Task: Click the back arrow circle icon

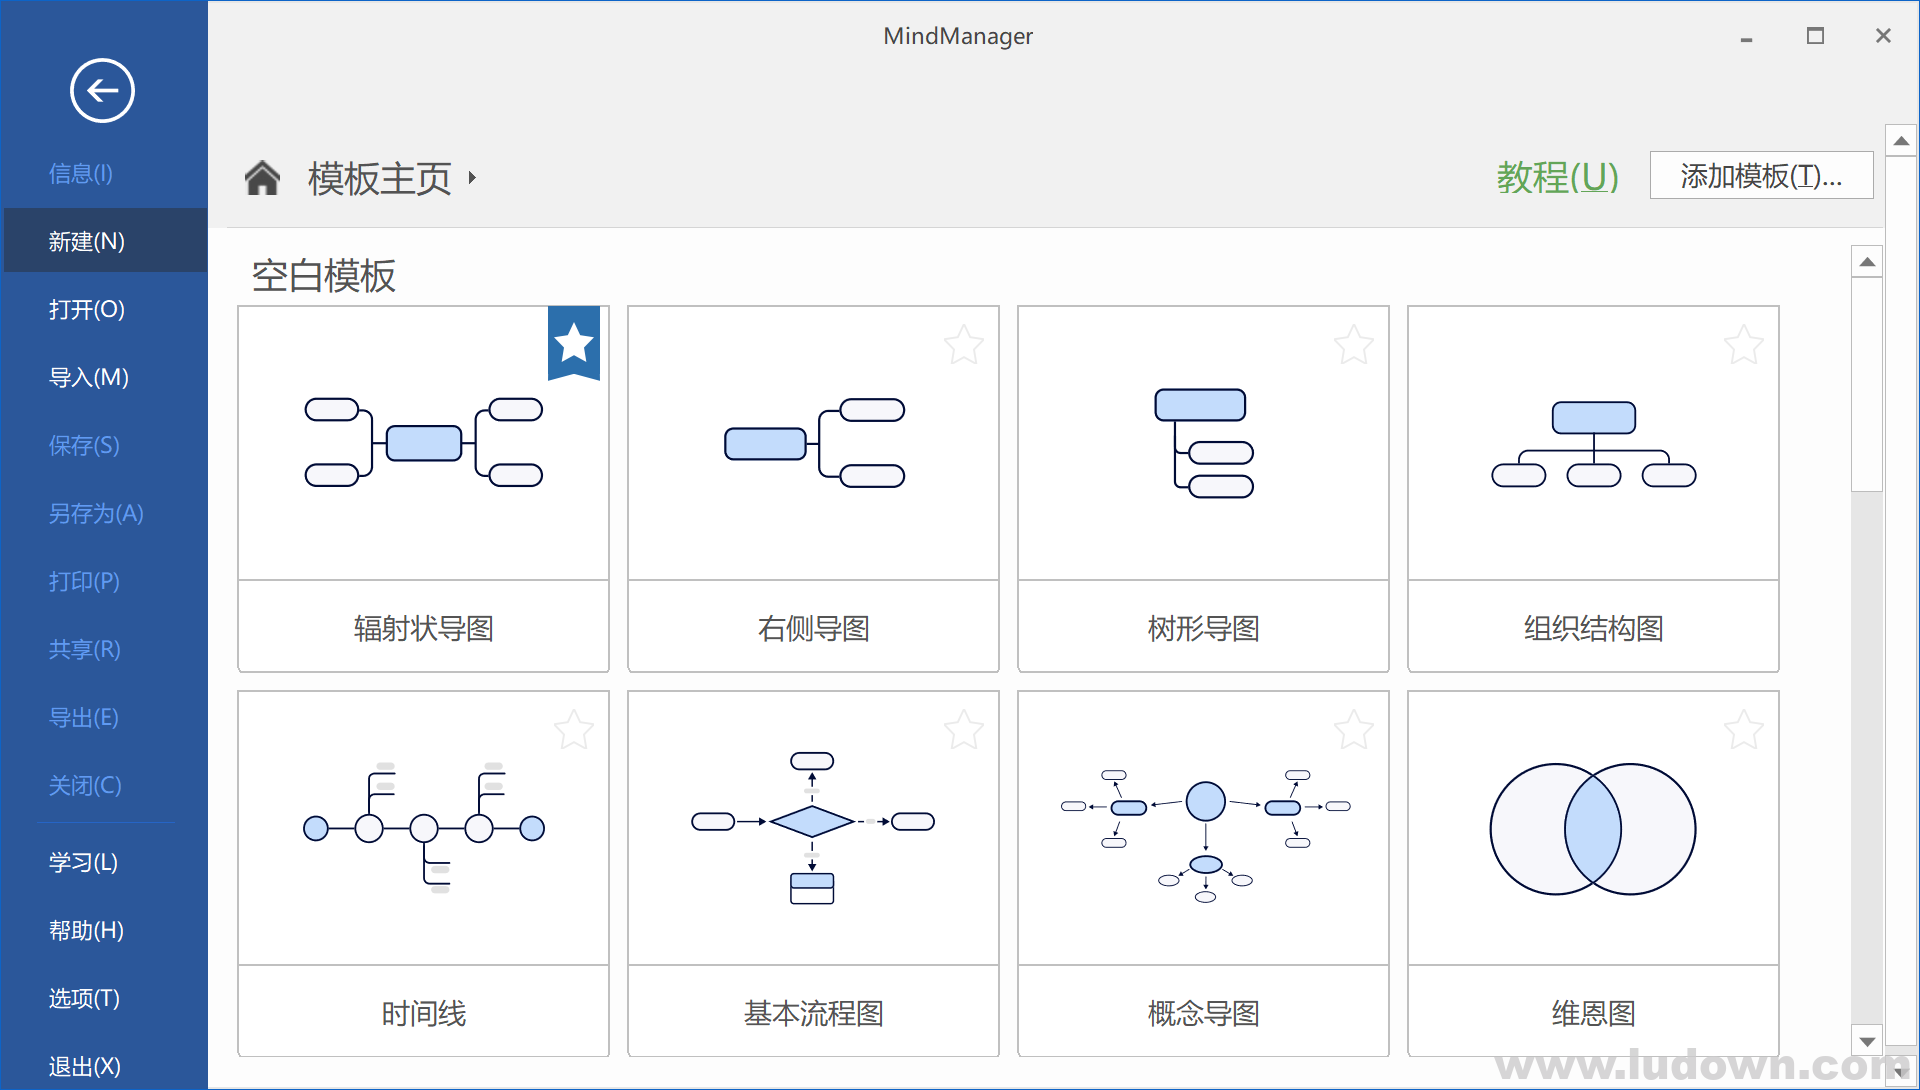Action: [102, 91]
